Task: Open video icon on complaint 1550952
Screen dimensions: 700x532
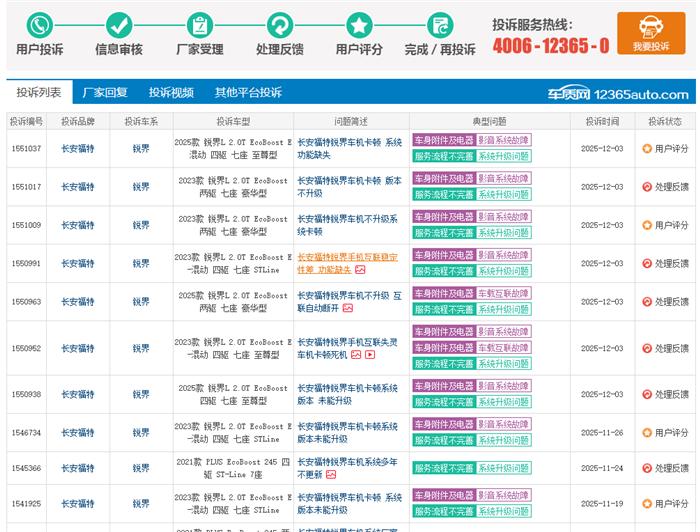Action: pos(369,355)
